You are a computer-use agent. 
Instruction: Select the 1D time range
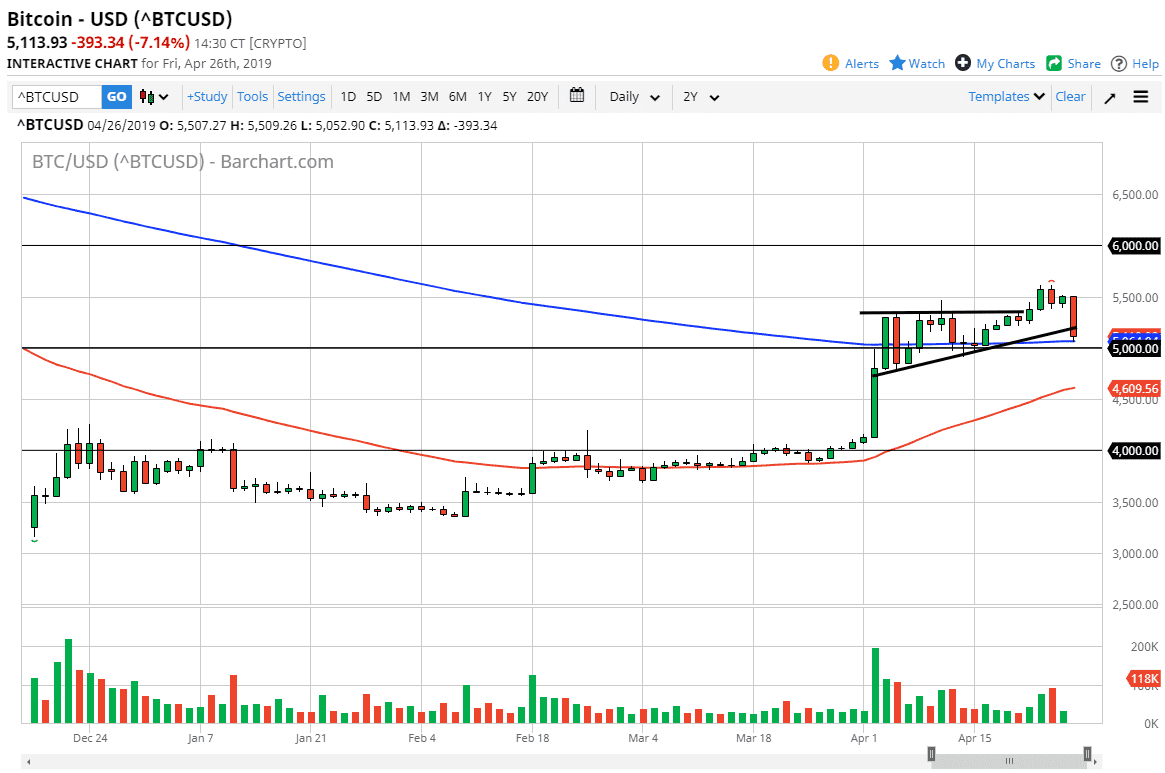(348, 97)
